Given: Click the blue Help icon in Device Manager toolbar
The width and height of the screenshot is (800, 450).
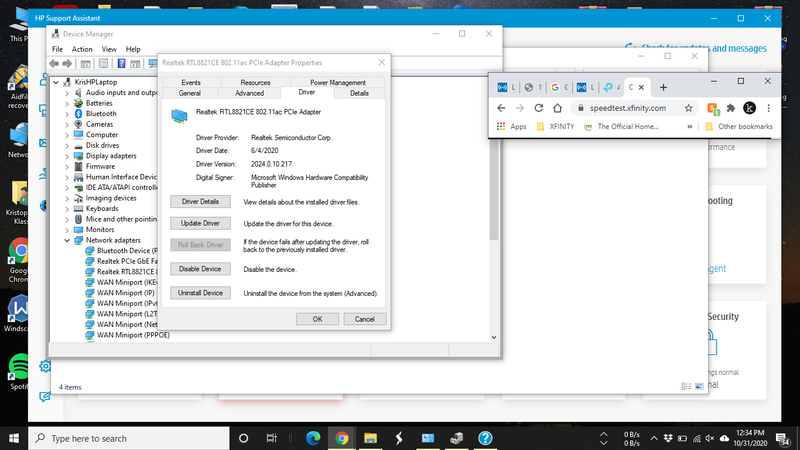Looking at the screenshot, I should point(121,64).
